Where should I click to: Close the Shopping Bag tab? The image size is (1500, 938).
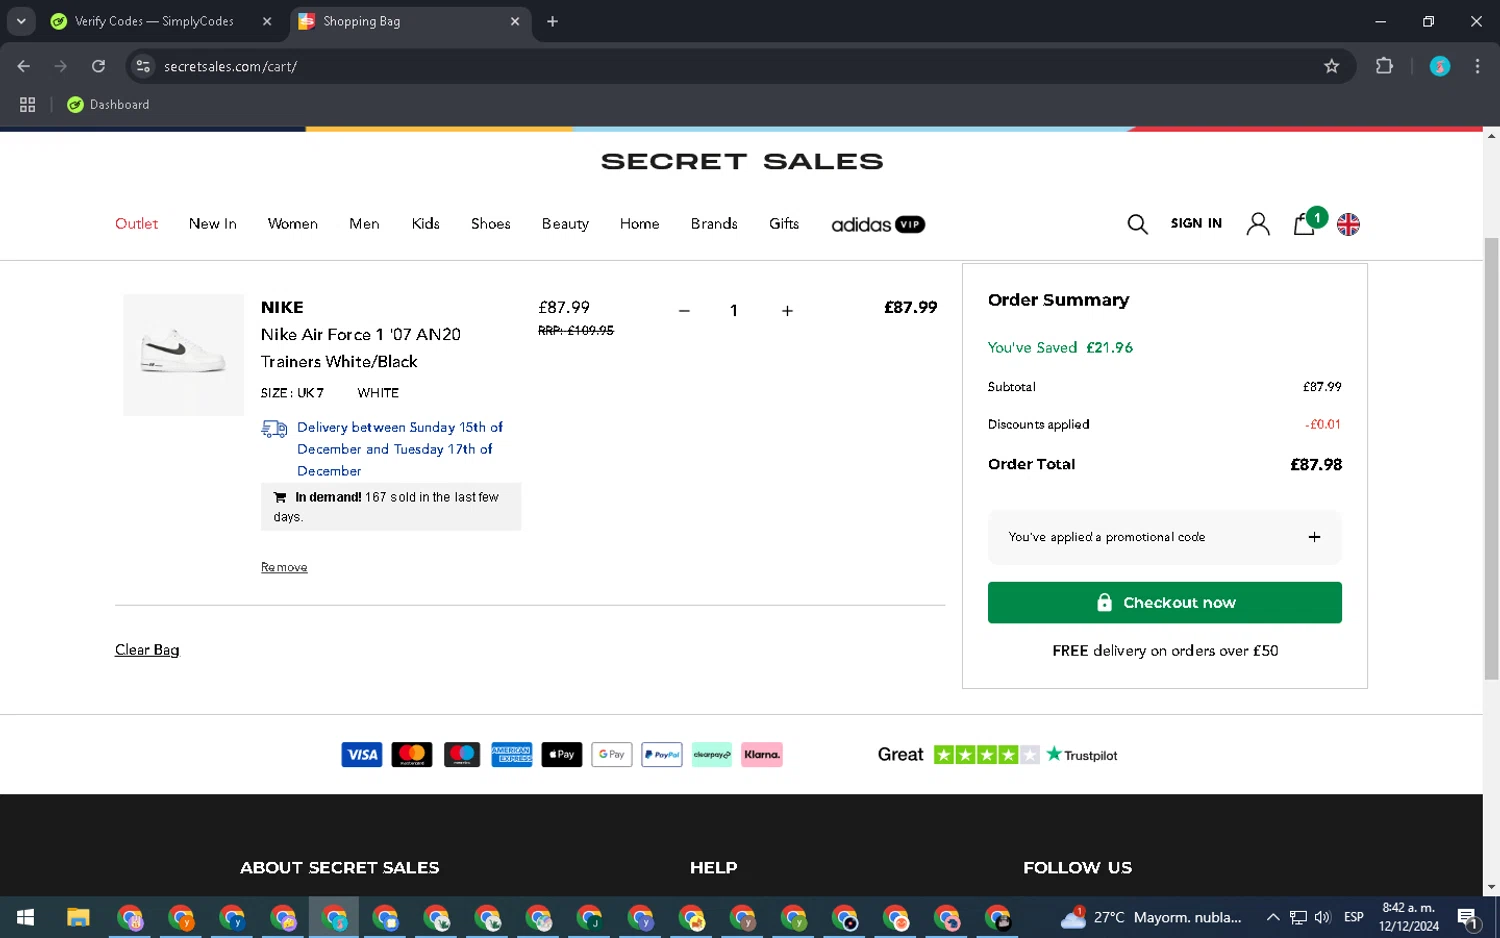[515, 21]
